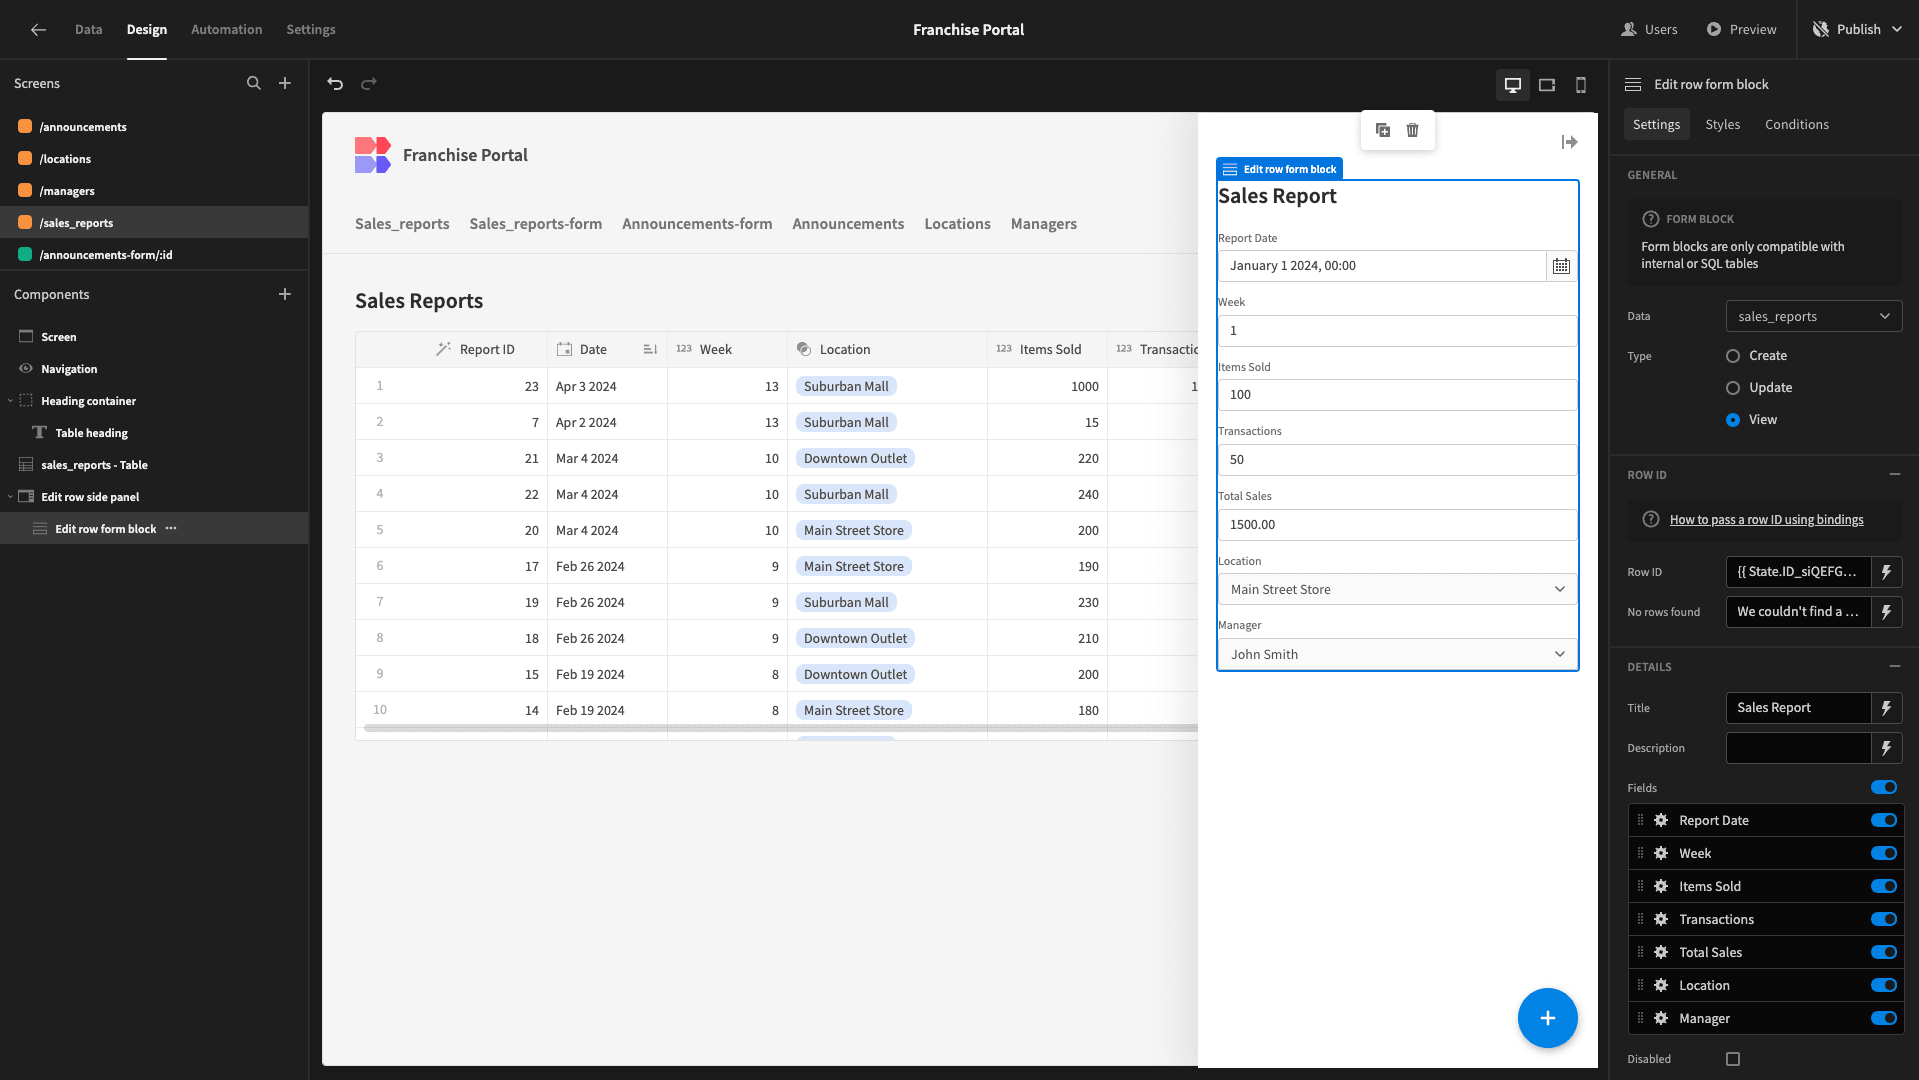Open row ID bindings help link
The image size is (1919, 1080).
click(x=1766, y=520)
